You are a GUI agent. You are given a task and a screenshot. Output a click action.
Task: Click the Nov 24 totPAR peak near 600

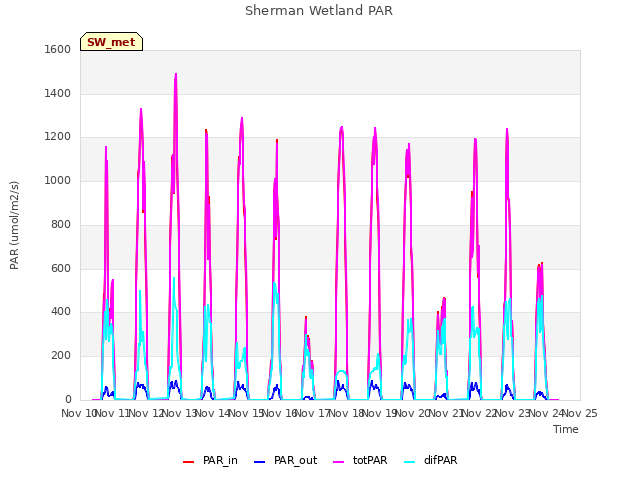tap(540, 264)
